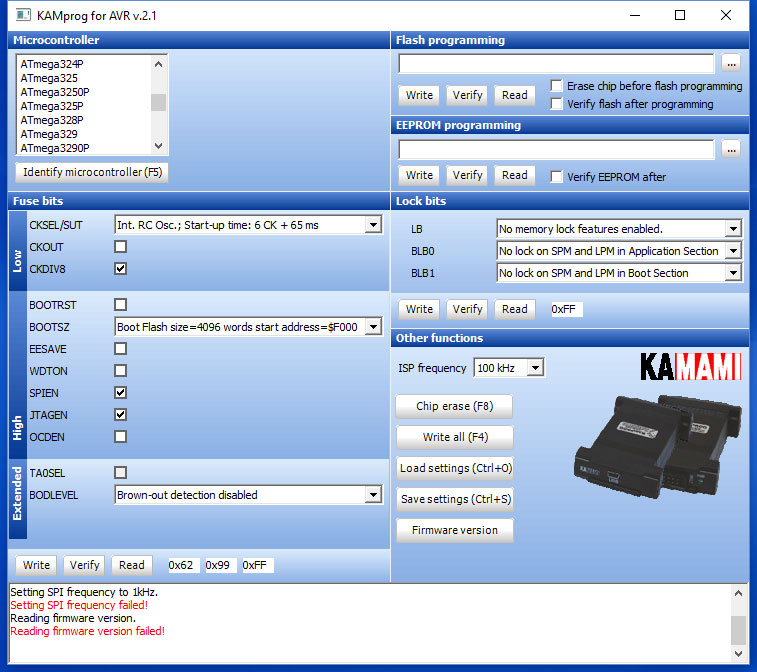Open the BOOTSZ boot flash size dropdown
The height and width of the screenshot is (672, 757).
pos(373,327)
